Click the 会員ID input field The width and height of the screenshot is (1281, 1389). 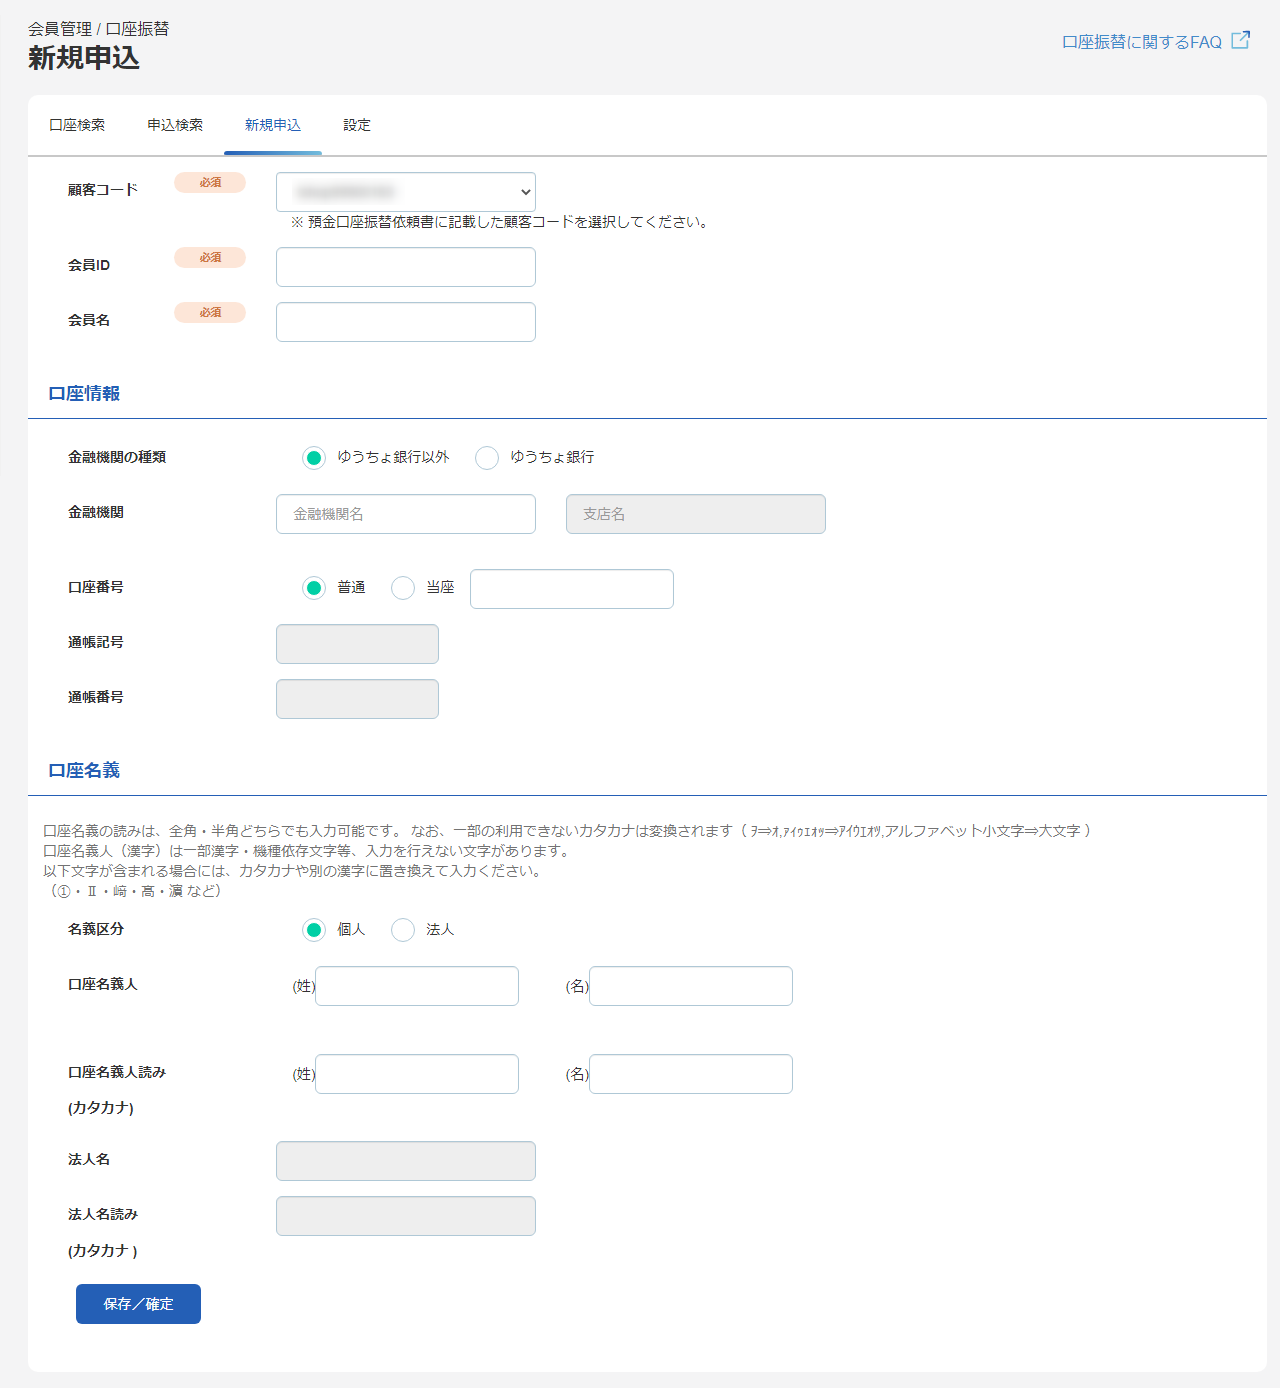(x=405, y=266)
